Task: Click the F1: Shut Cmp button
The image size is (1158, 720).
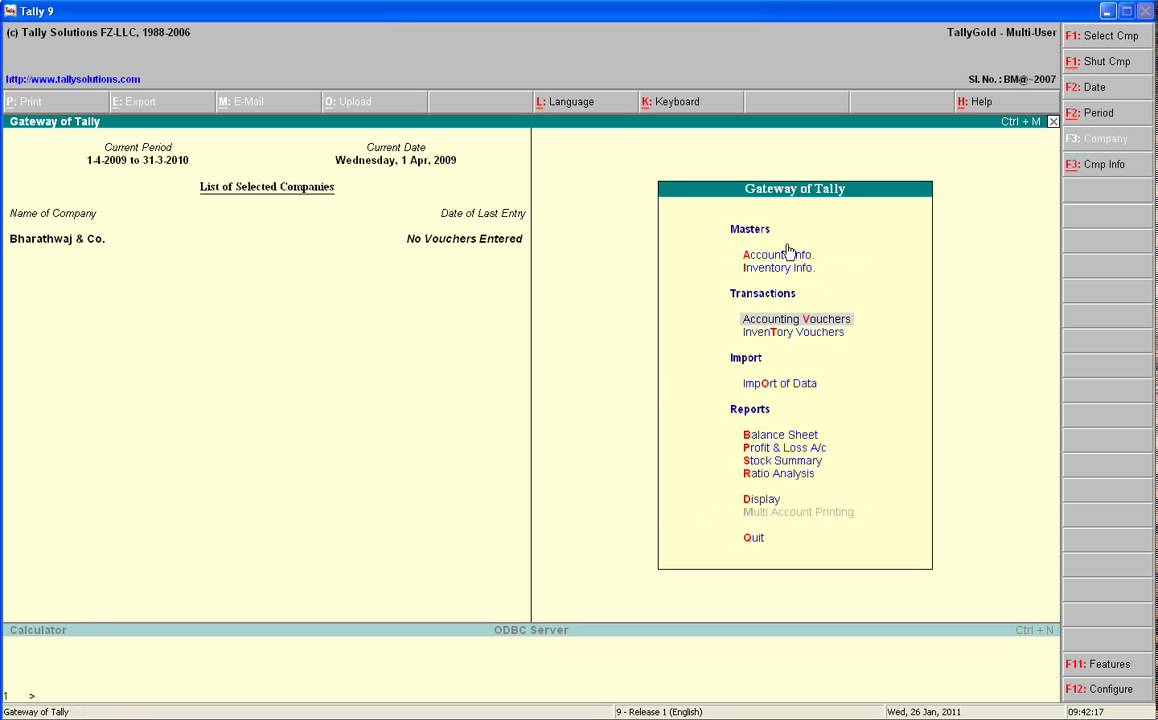Action: coord(1106,61)
